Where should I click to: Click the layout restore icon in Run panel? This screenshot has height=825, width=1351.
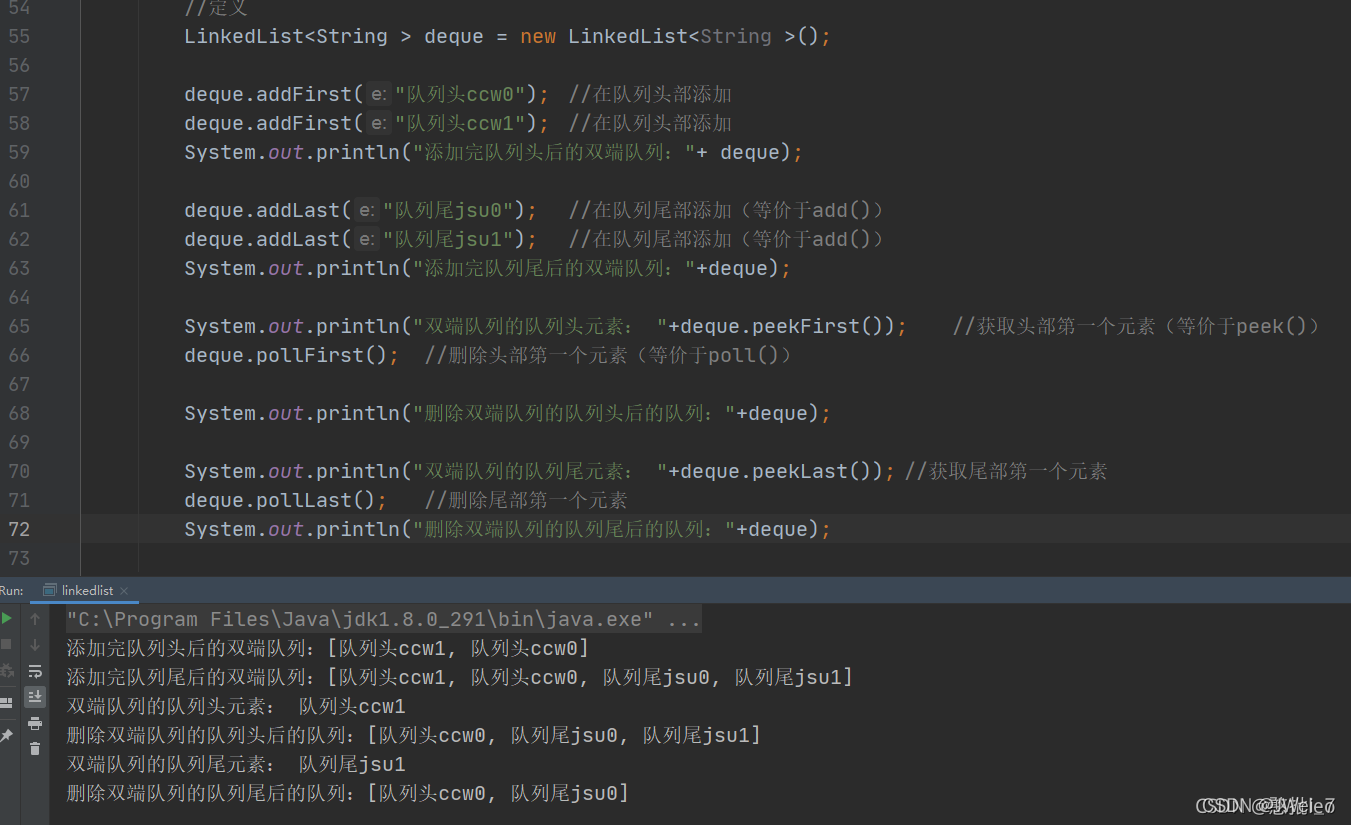[6, 703]
